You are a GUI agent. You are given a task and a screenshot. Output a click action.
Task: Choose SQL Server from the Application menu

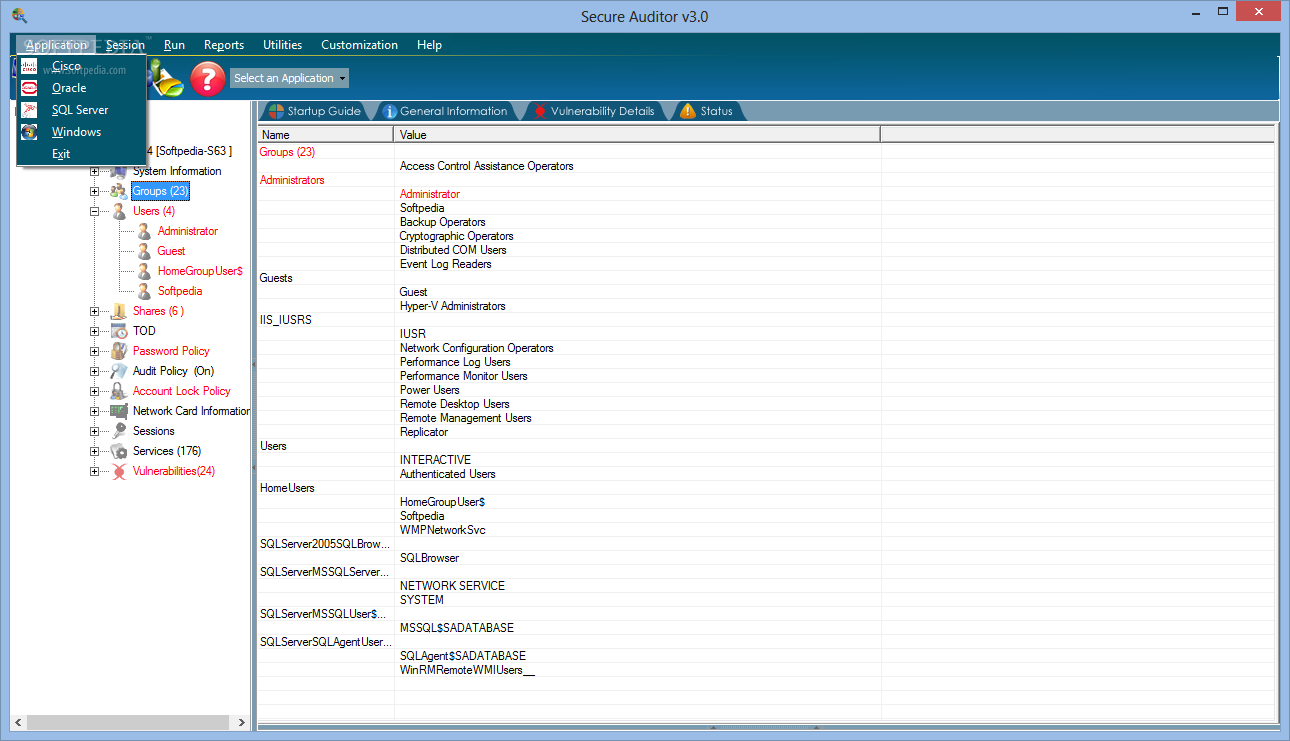pyautogui.click(x=82, y=110)
